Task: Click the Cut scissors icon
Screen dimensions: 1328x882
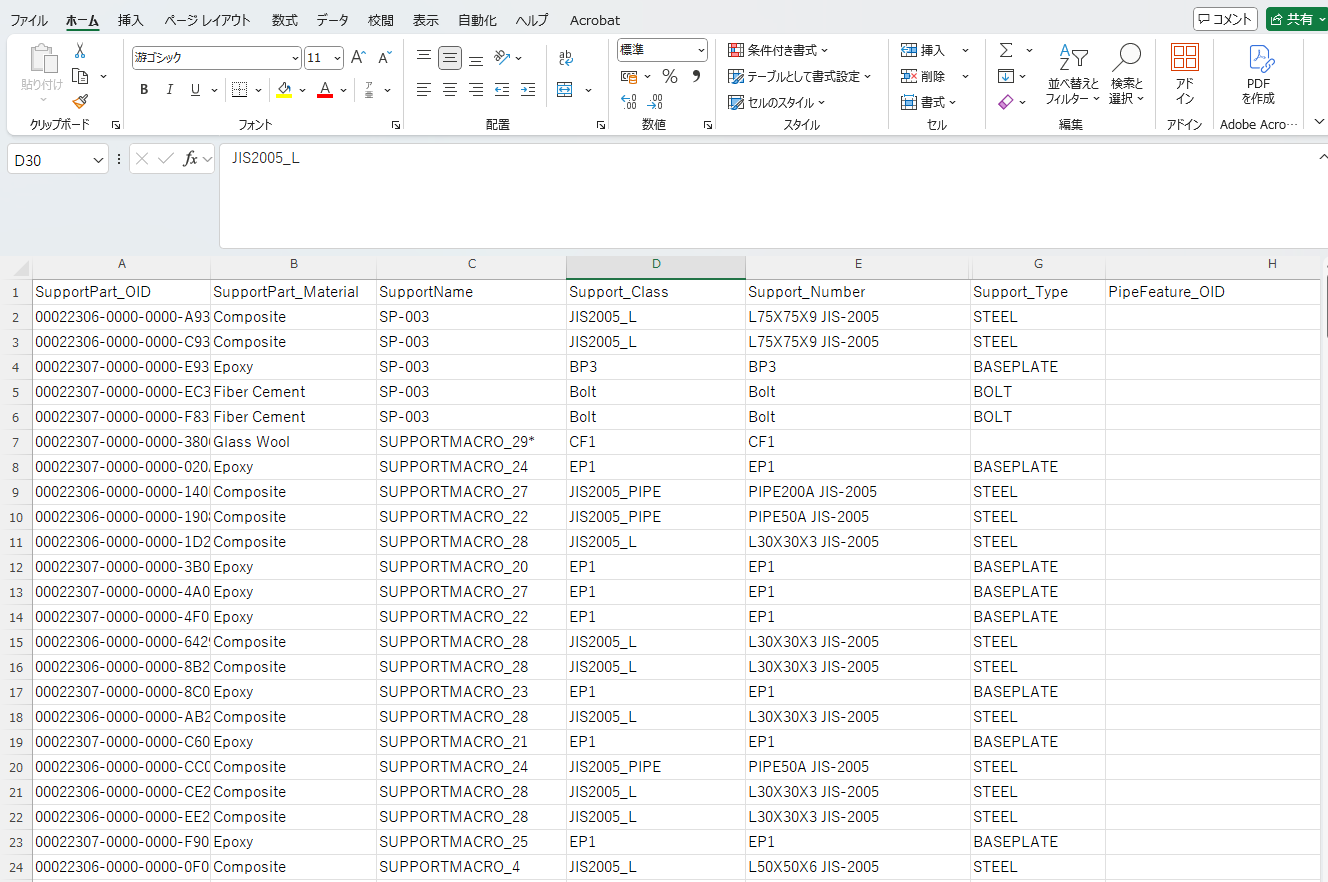Action: [x=80, y=51]
